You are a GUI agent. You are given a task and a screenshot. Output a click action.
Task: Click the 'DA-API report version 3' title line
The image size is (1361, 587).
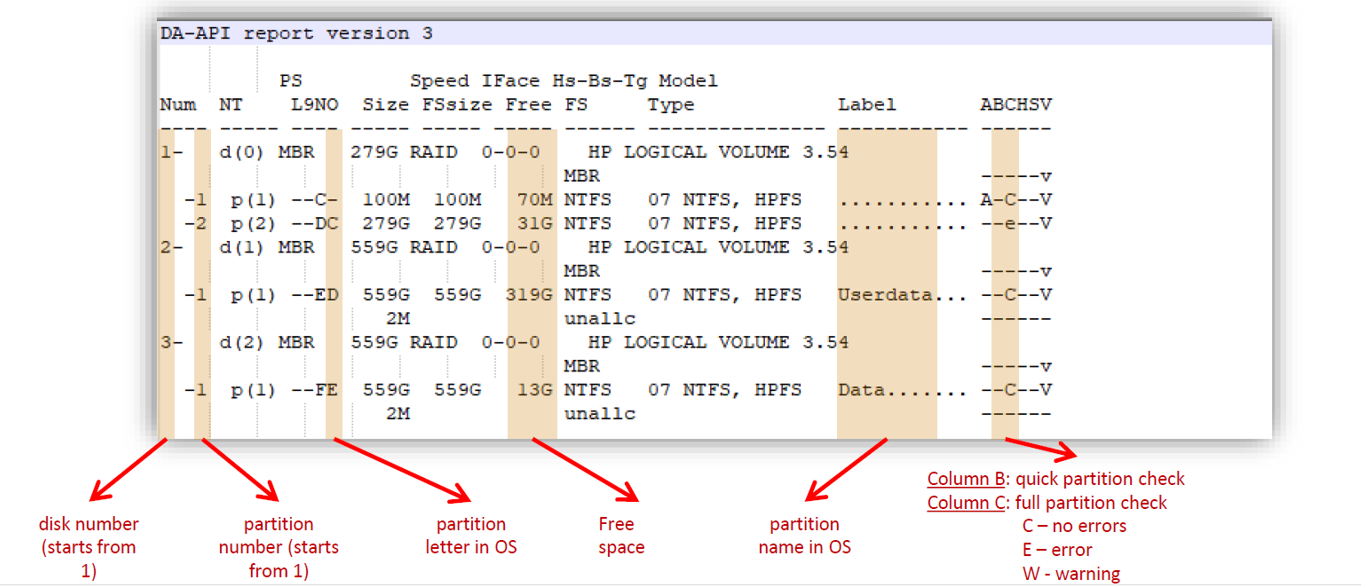tap(297, 33)
